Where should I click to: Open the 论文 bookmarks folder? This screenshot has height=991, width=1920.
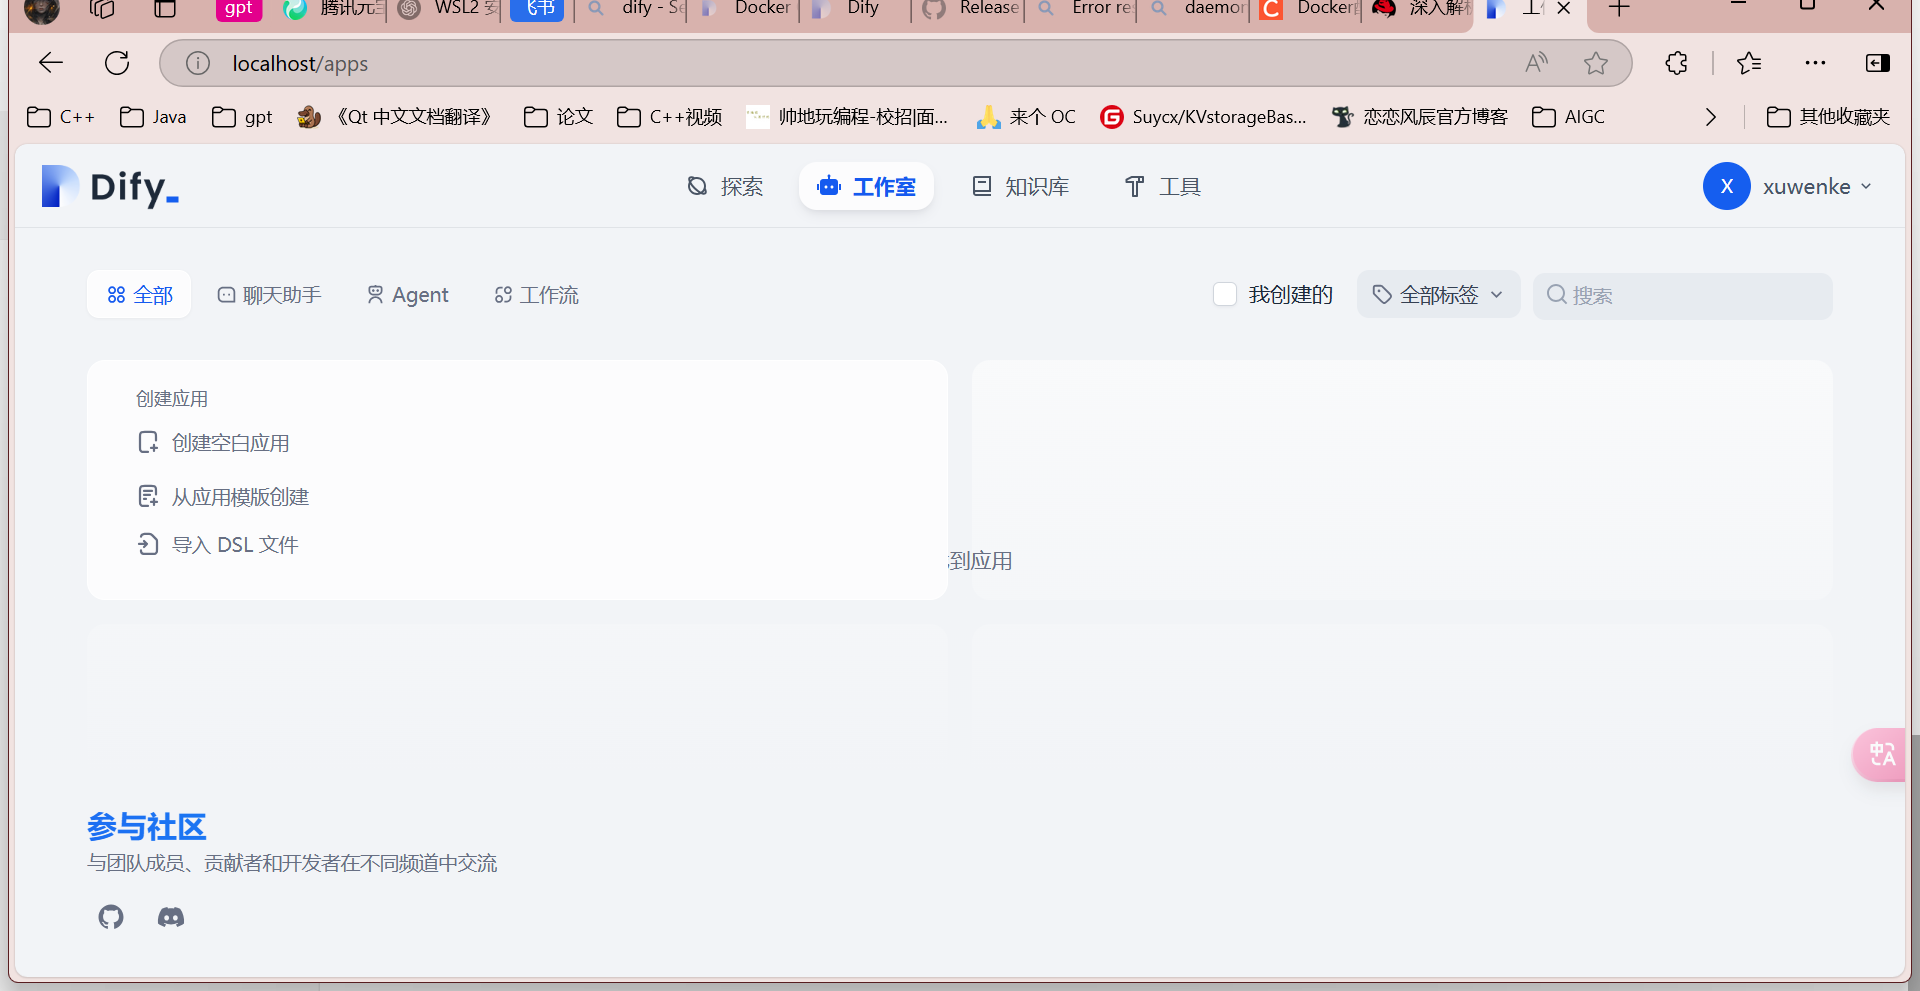[558, 117]
